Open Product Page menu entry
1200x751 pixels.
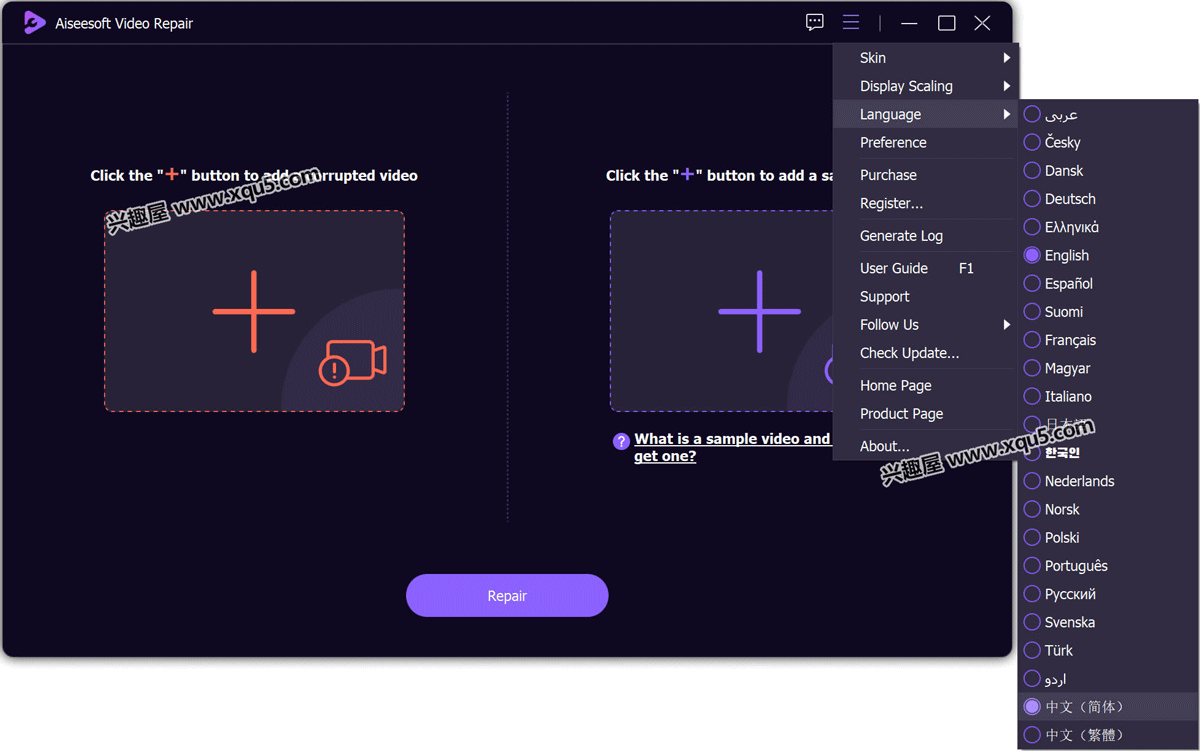click(x=925, y=414)
